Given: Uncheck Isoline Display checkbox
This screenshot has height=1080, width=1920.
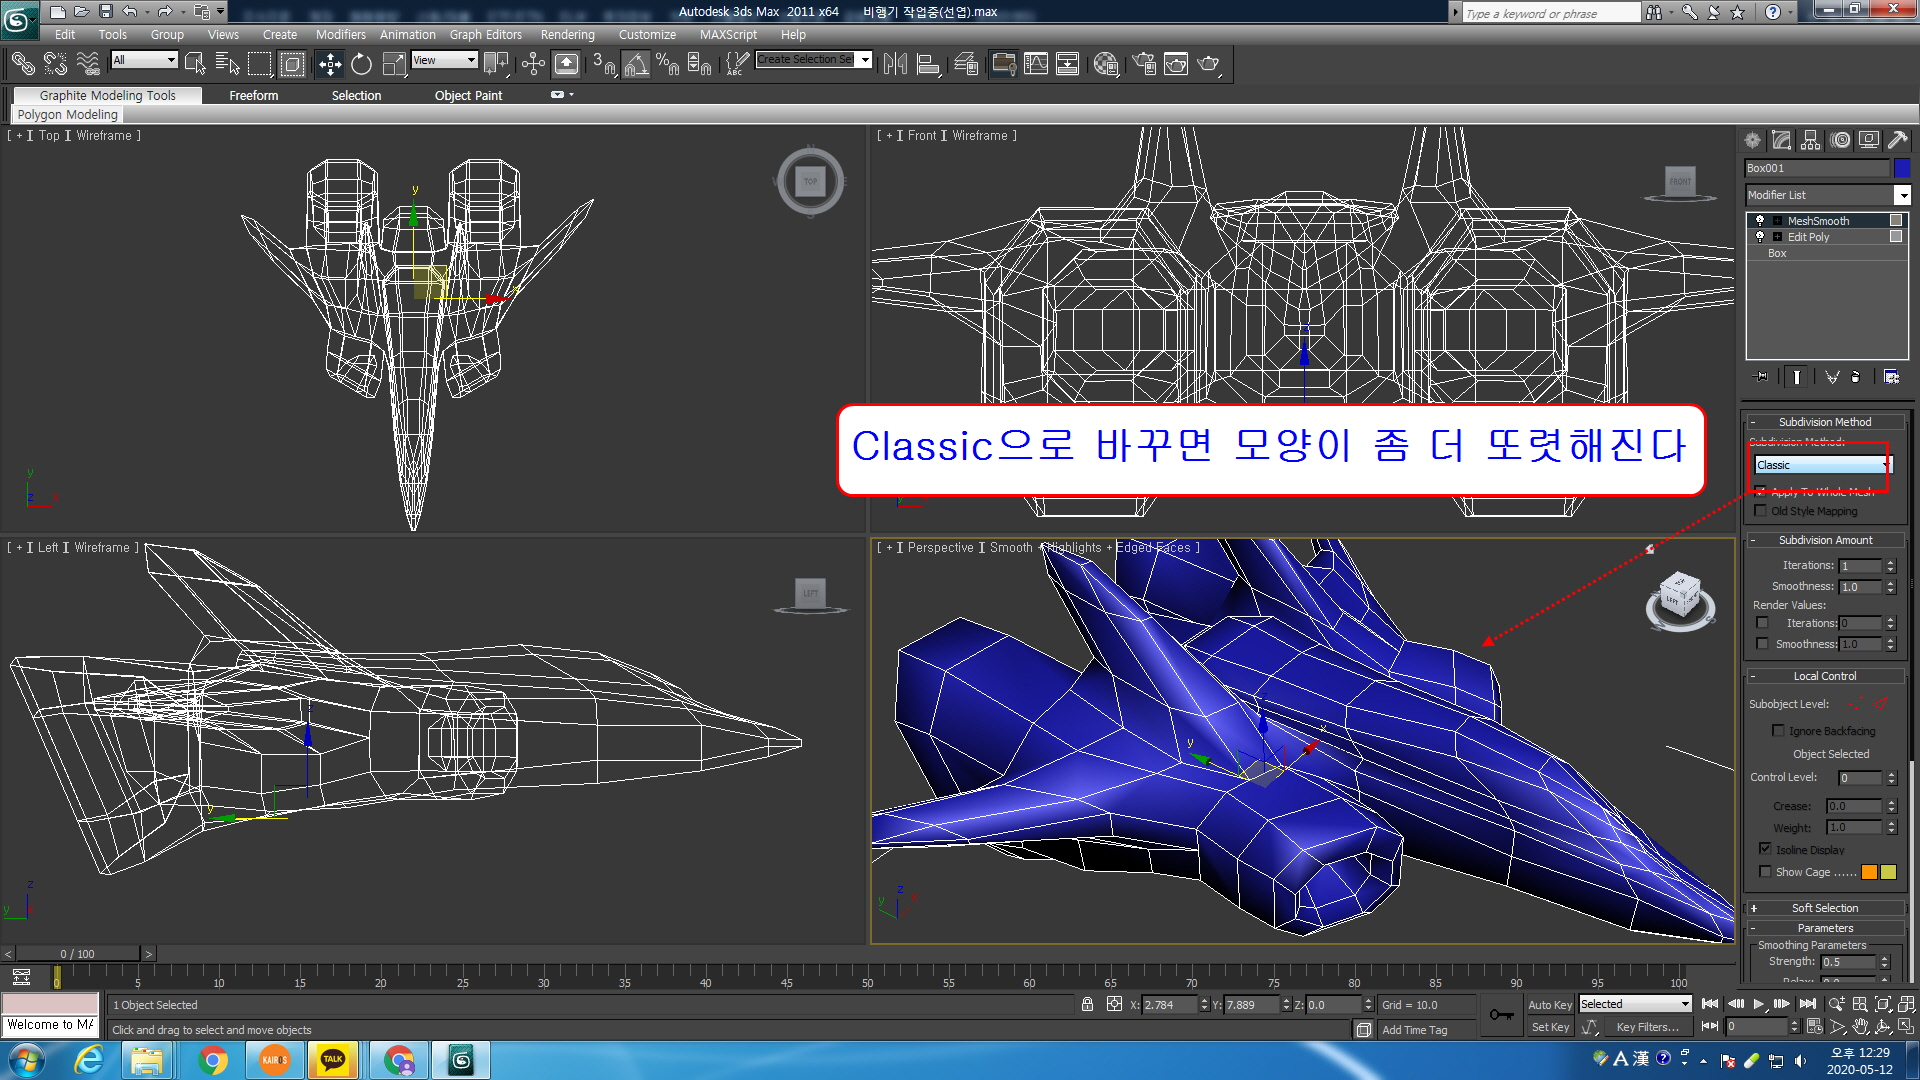Looking at the screenshot, I should pos(1765,849).
